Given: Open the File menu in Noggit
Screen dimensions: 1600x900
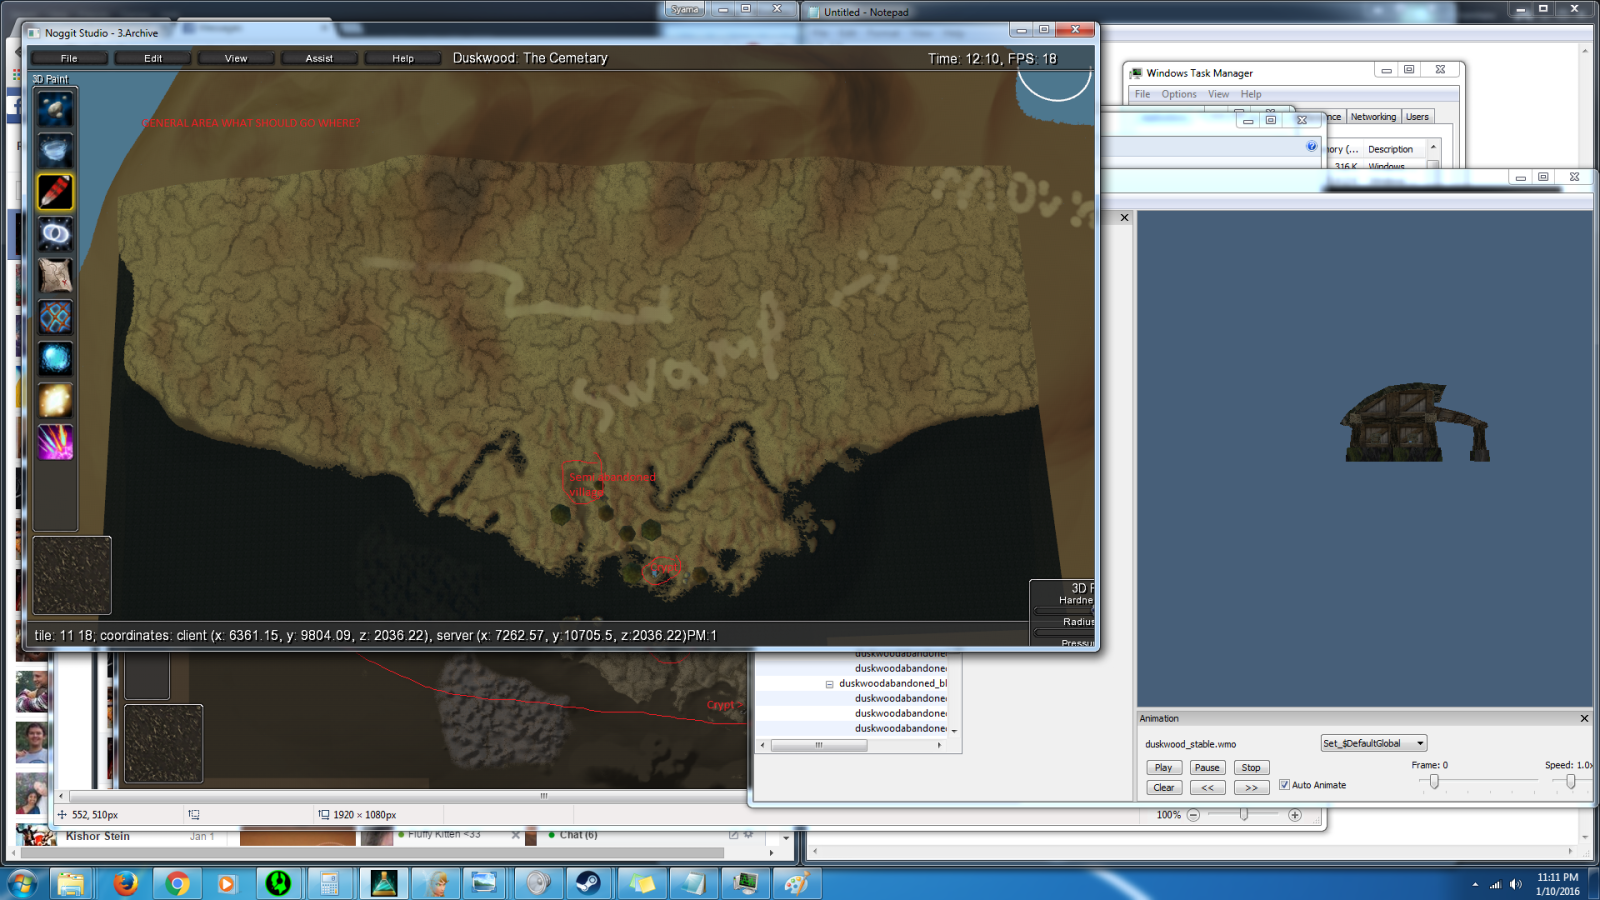Looking at the screenshot, I should (69, 58).
